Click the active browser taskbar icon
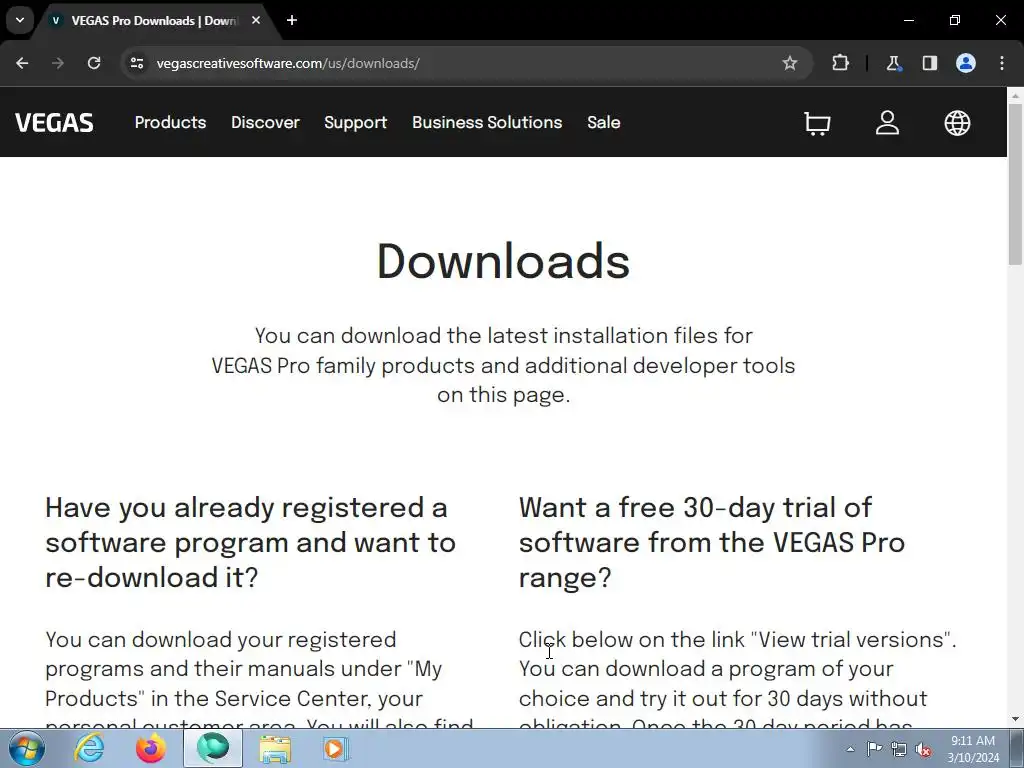Viewport: 1024px width, 768px height. (x=213, y=748)
